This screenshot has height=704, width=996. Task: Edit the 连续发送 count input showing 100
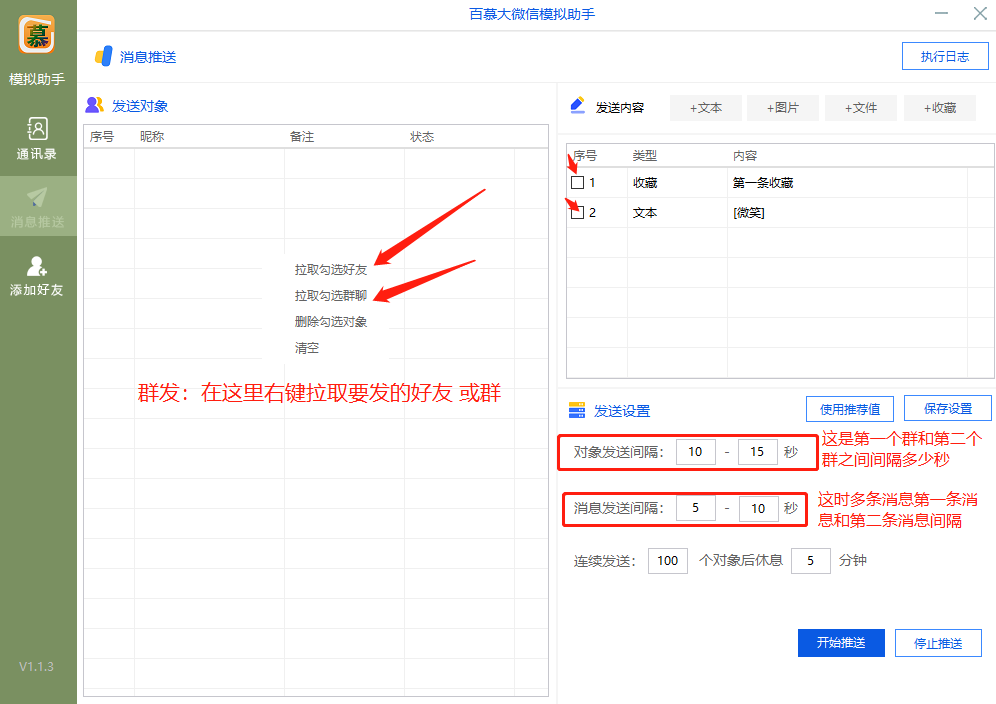tap(667, 561)
